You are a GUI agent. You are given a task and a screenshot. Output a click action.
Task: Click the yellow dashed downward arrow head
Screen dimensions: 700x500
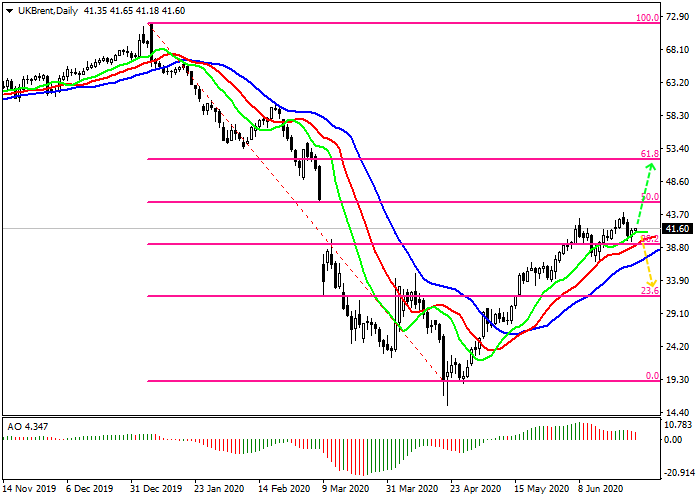[x=651, y=284]
